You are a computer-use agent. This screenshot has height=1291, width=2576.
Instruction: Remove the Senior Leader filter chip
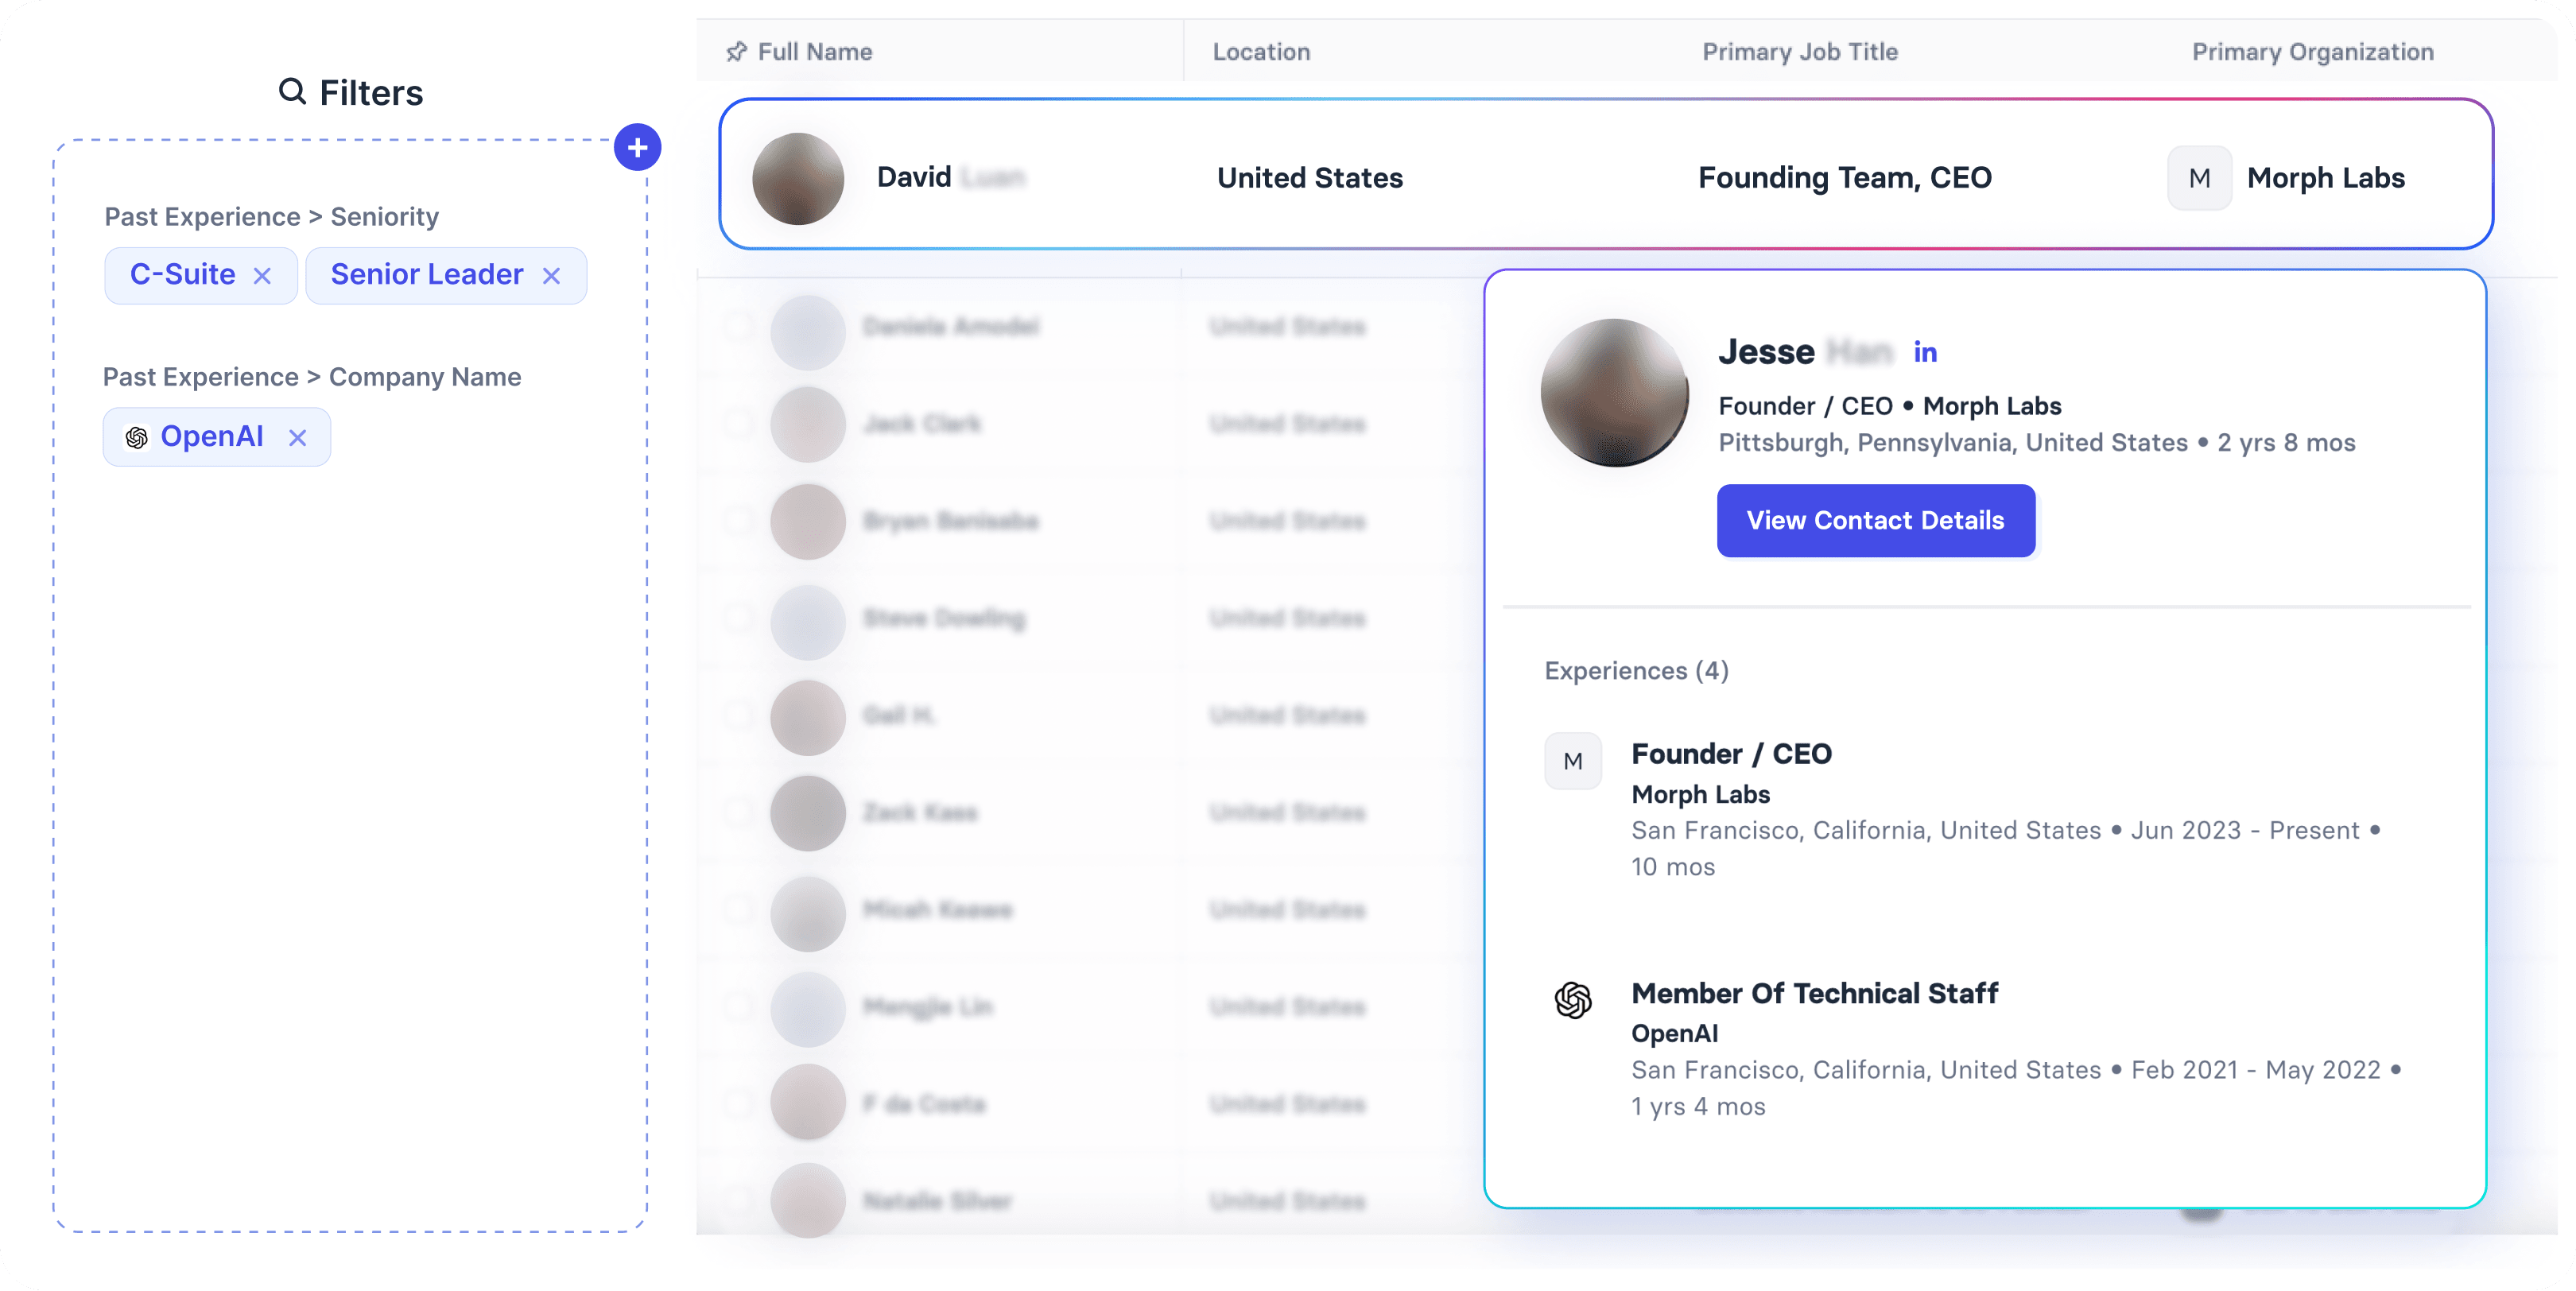point(551,276)
